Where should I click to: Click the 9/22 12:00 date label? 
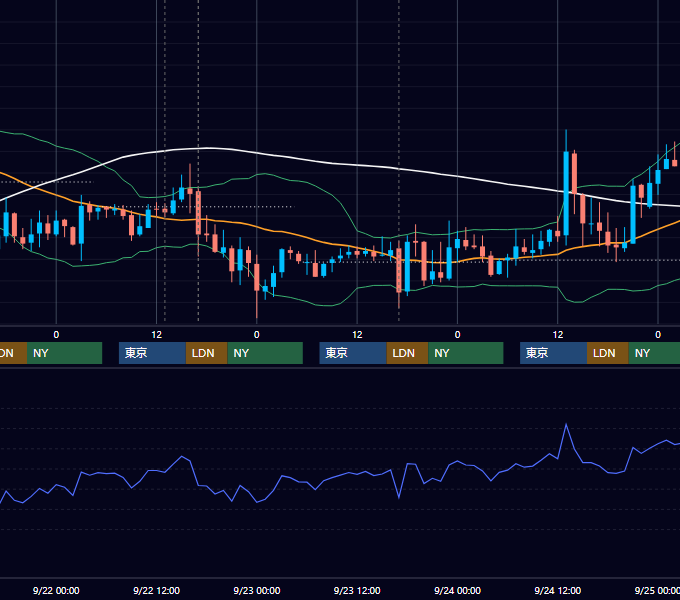click(156, 590)
